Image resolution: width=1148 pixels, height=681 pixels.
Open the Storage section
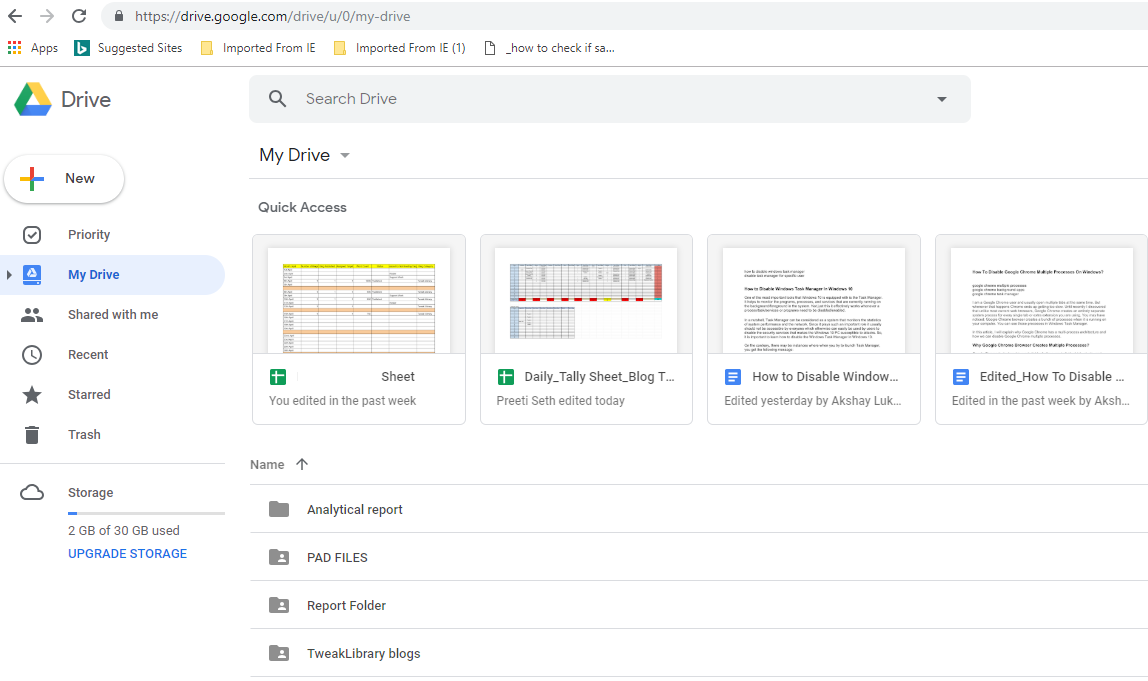90,492
